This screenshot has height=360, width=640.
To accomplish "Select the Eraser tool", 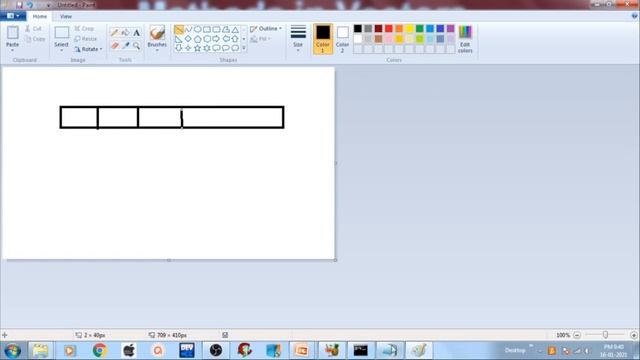I will (115, 45).
